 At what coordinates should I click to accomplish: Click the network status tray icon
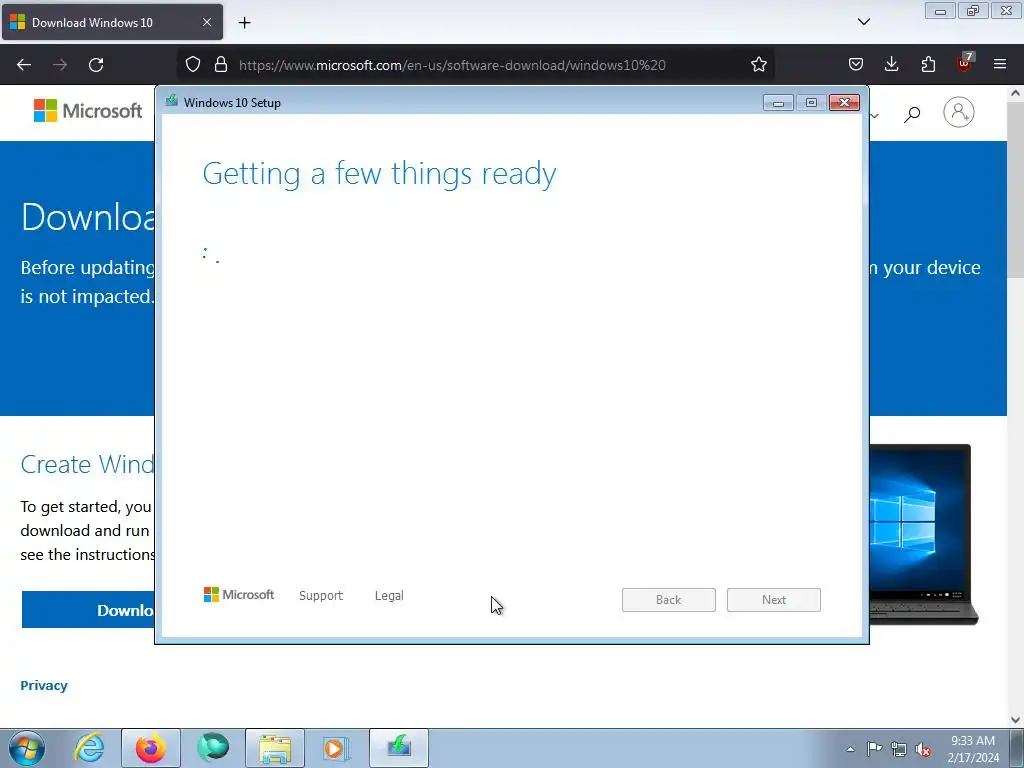(x=899, y=749)
